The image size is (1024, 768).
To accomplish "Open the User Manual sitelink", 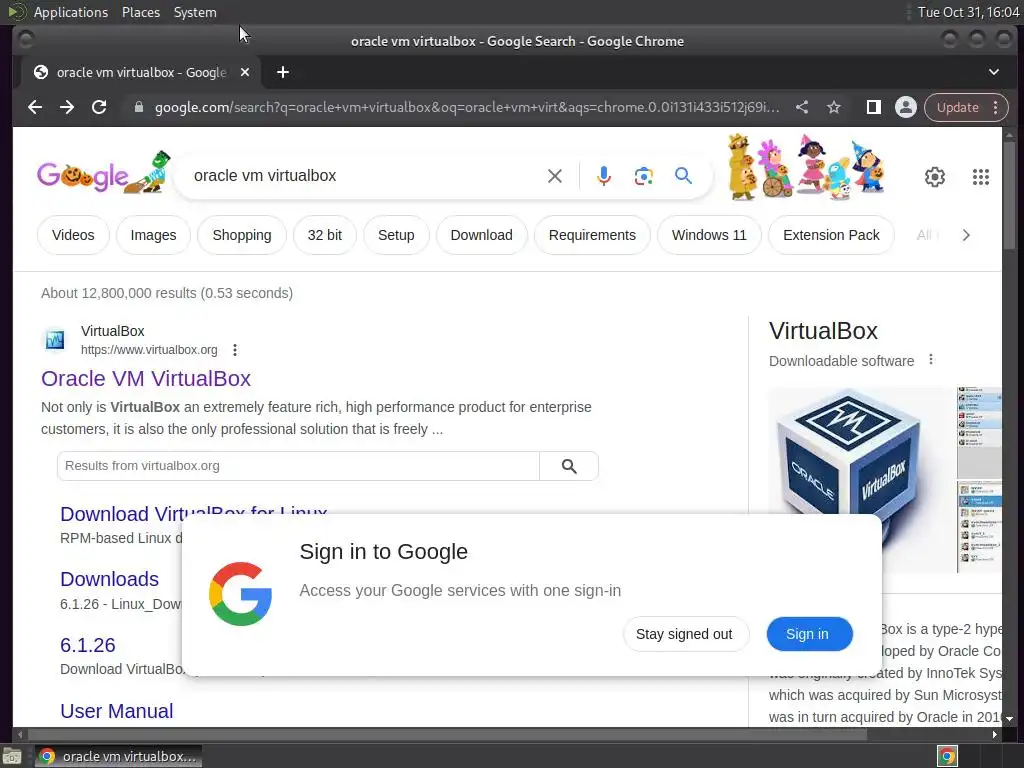I will tap(116, 711).
